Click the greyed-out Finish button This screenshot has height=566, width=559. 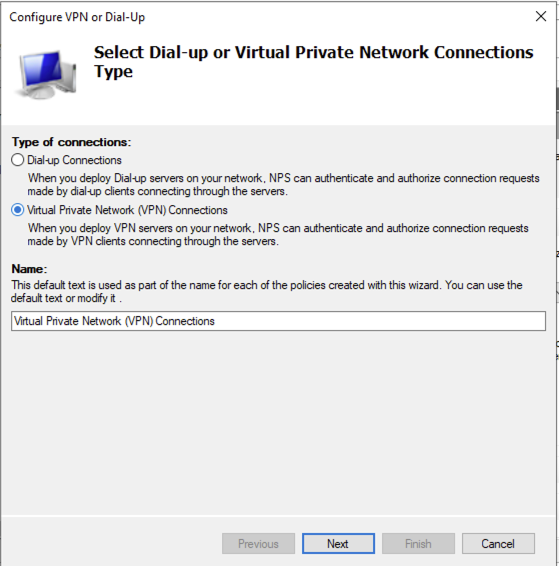pyautogui.click(x=418, y=543)
